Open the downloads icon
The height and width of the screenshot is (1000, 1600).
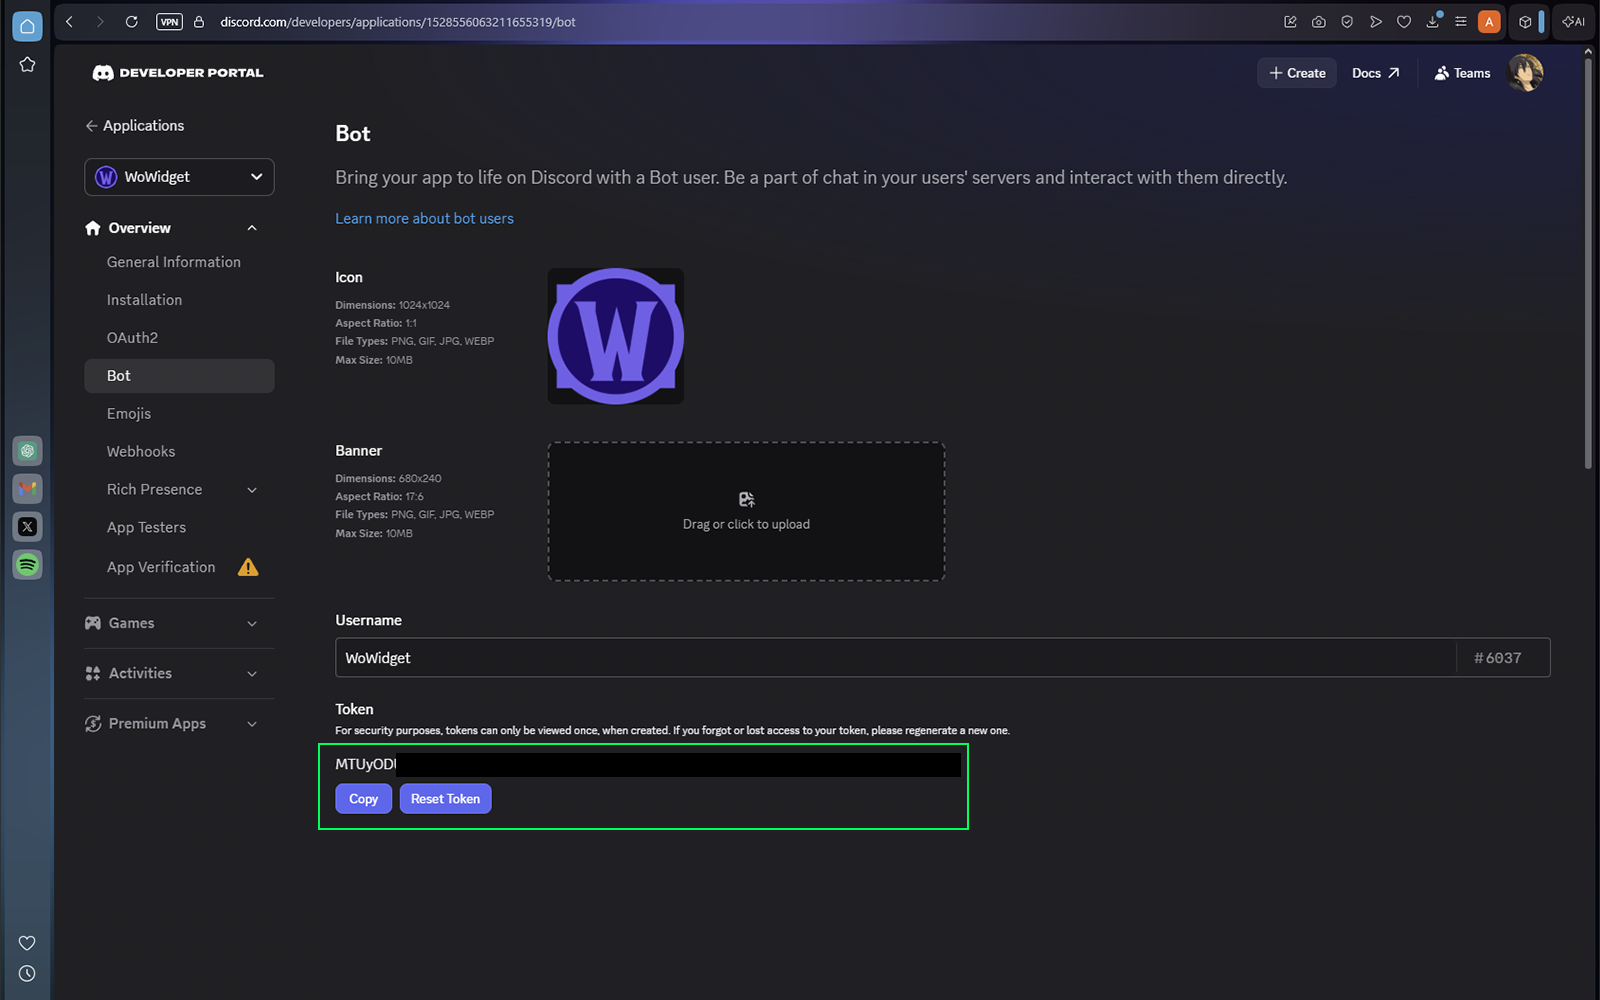pos(1433,21)
